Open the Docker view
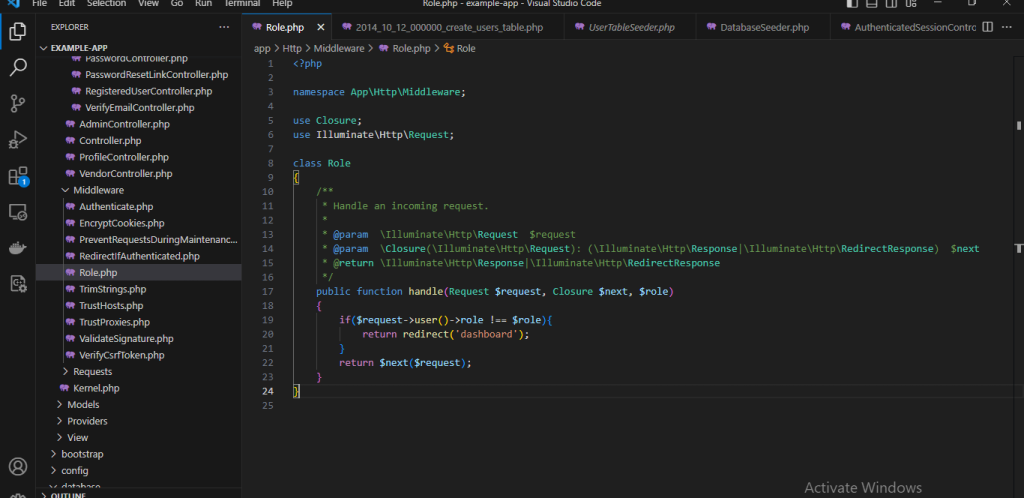The height and width of the screenshot is (498, 1024). coord(18,248)
